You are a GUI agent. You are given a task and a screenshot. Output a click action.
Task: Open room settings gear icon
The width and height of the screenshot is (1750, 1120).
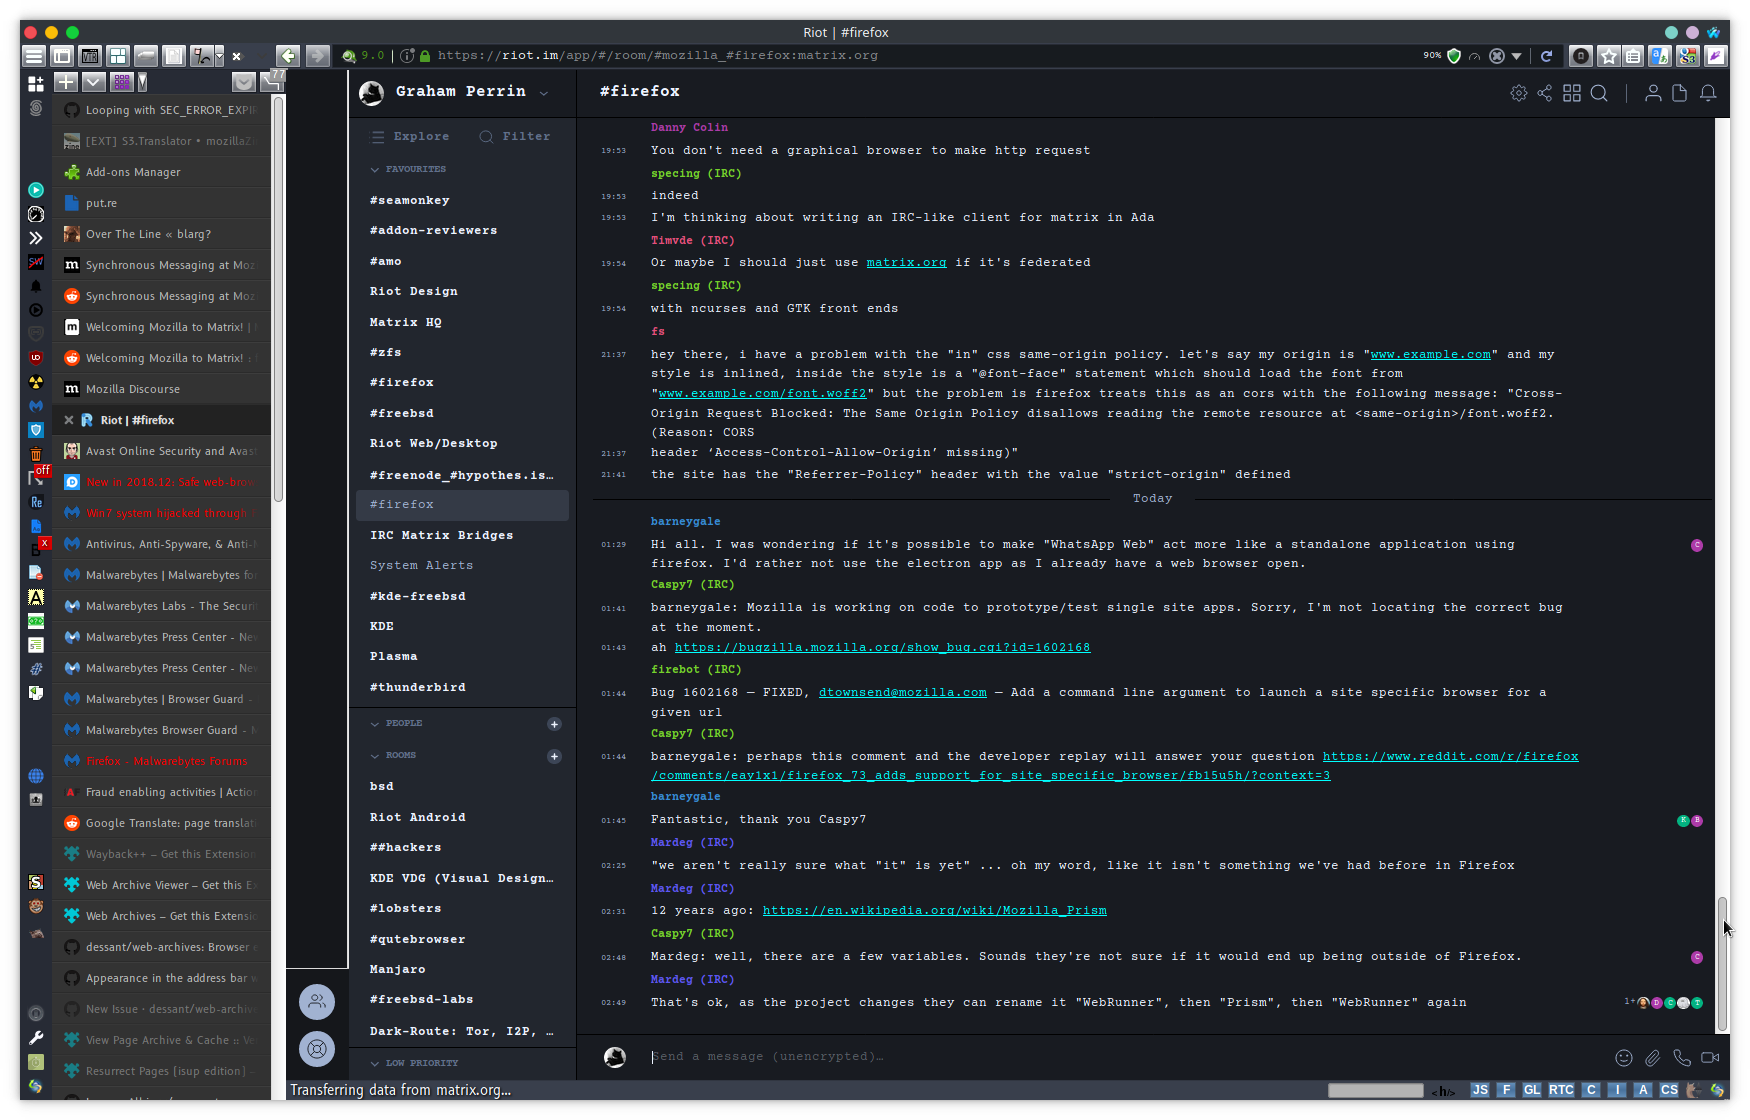pyautogui.click(x=1518, y=93)
